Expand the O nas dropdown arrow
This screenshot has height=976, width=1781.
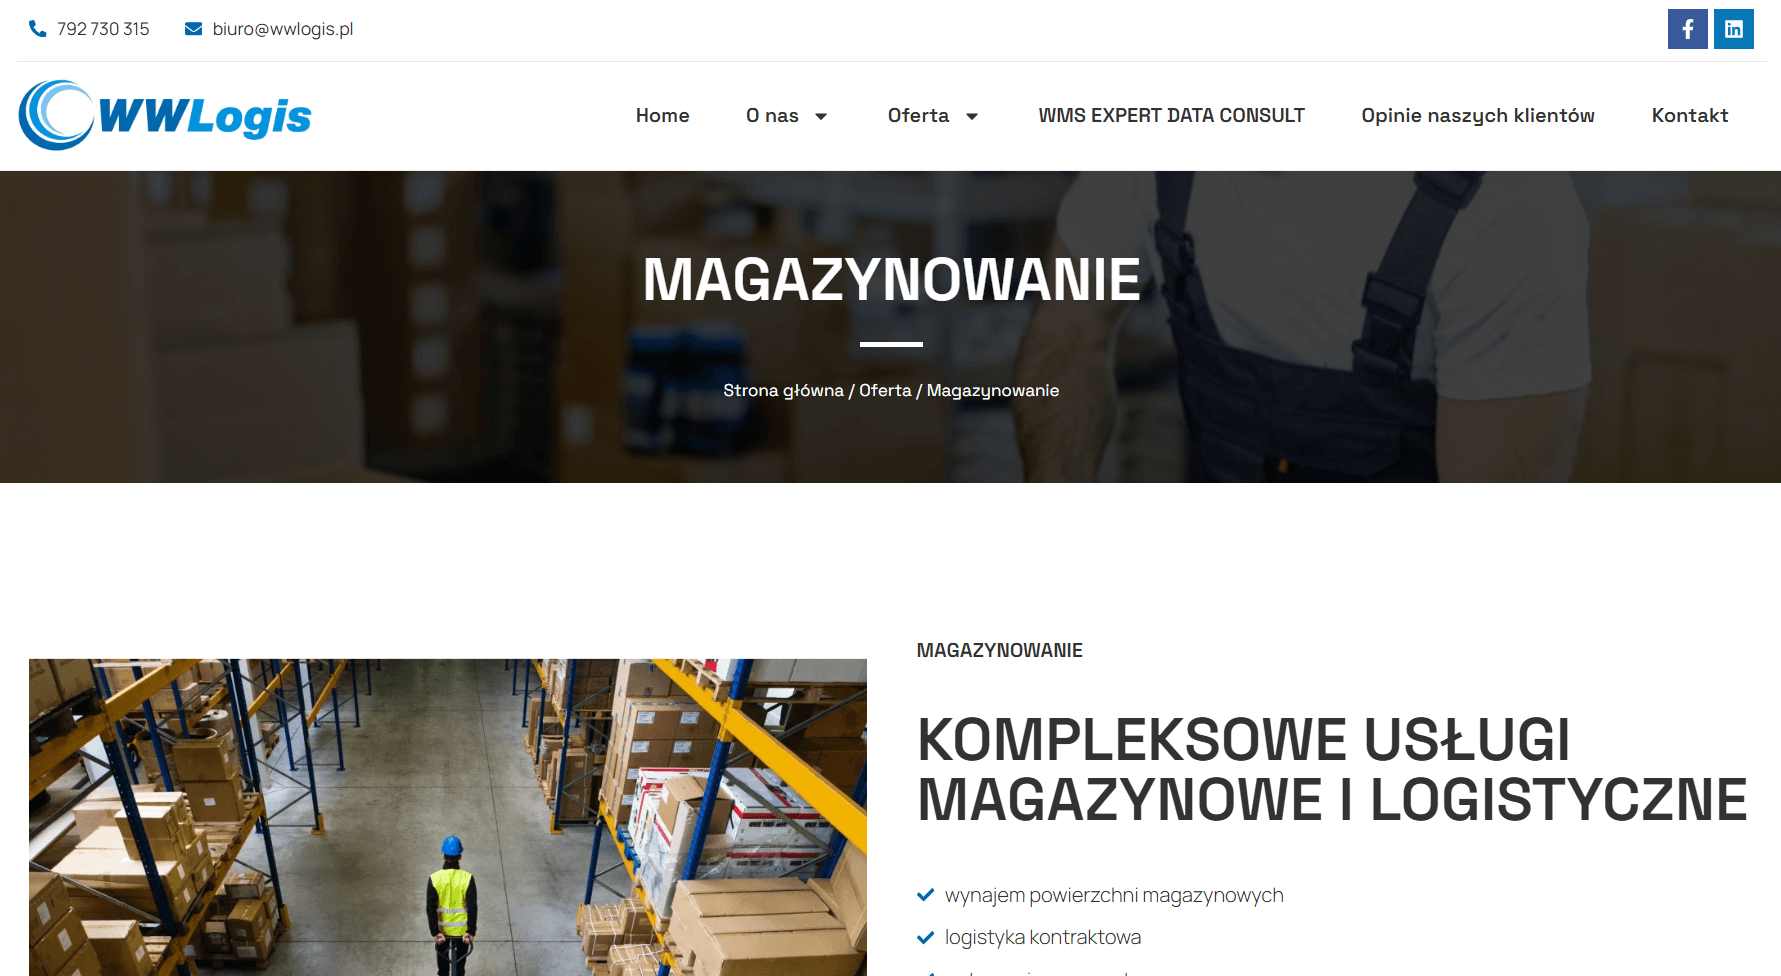coord(821,116)
